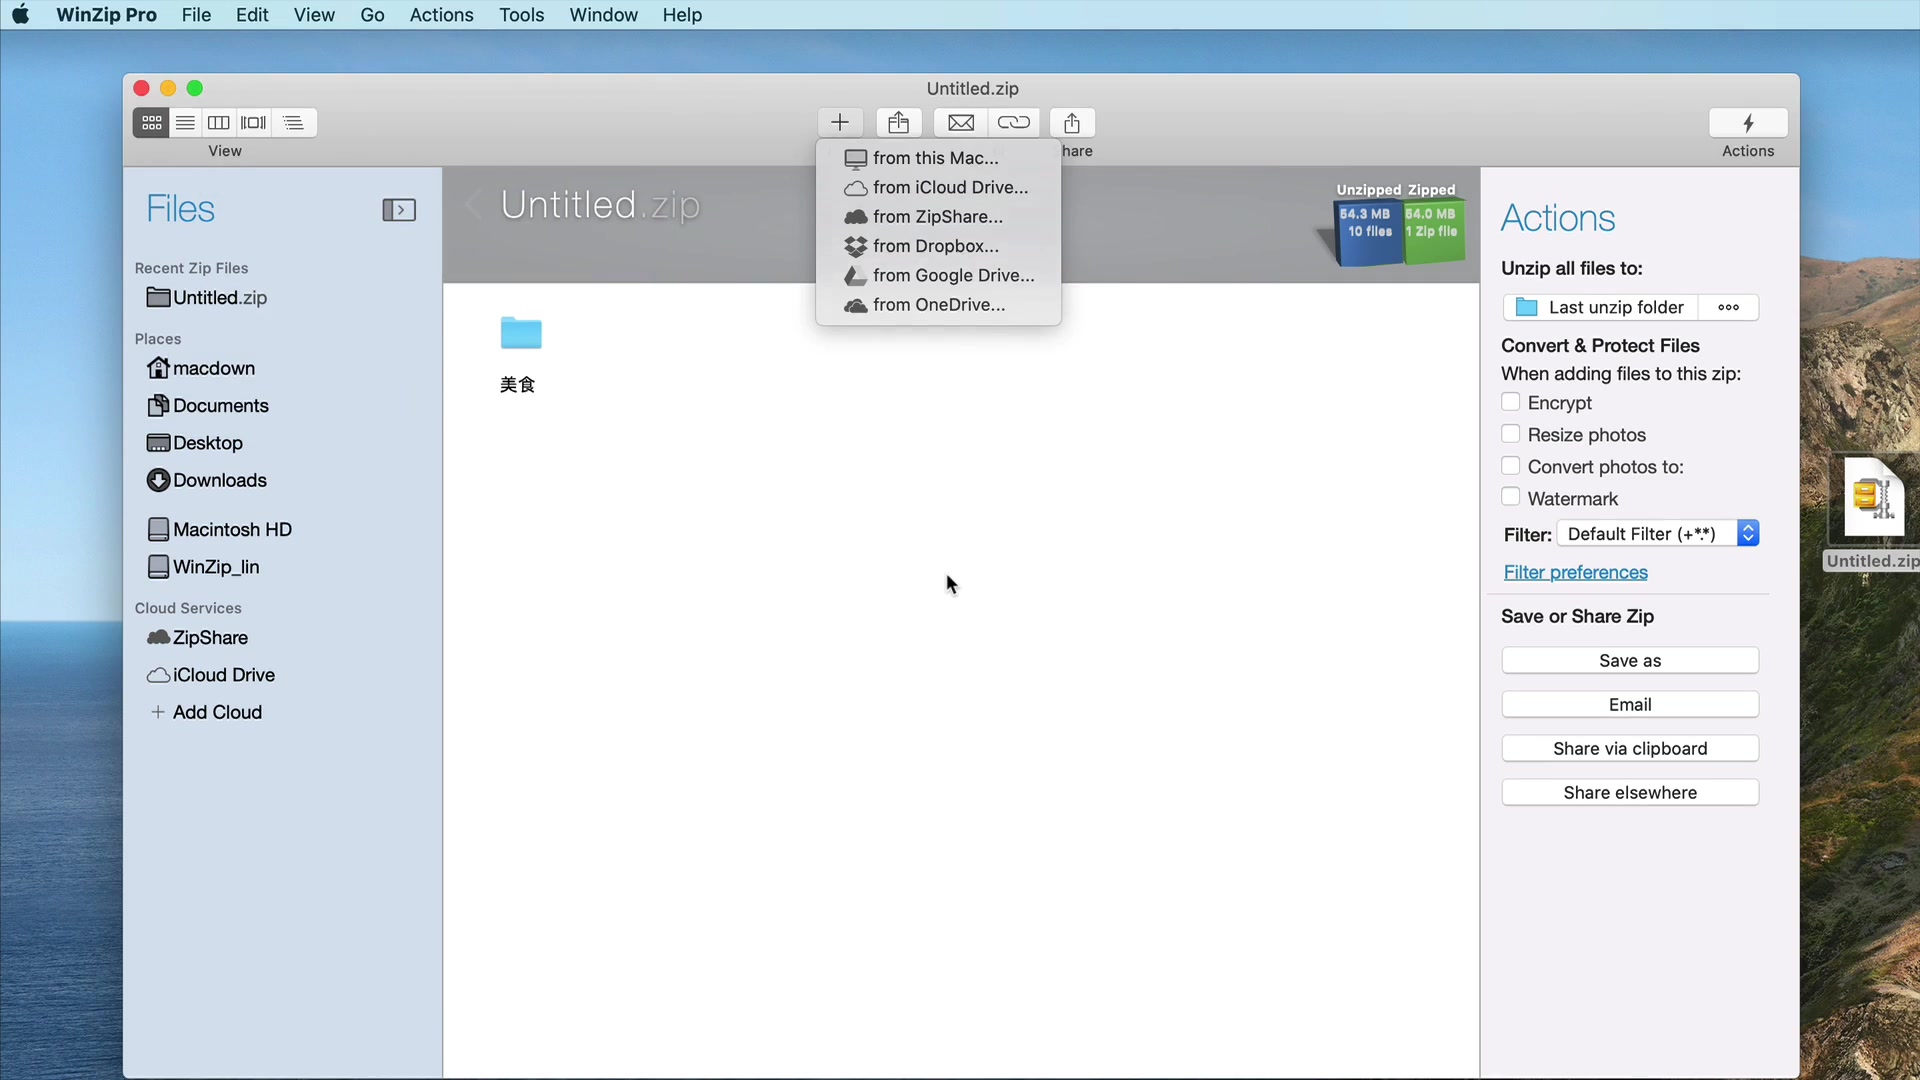Open the unzip folder options ellipsis
This screenshot has height=1080, width=1920.
[1729, 307]
